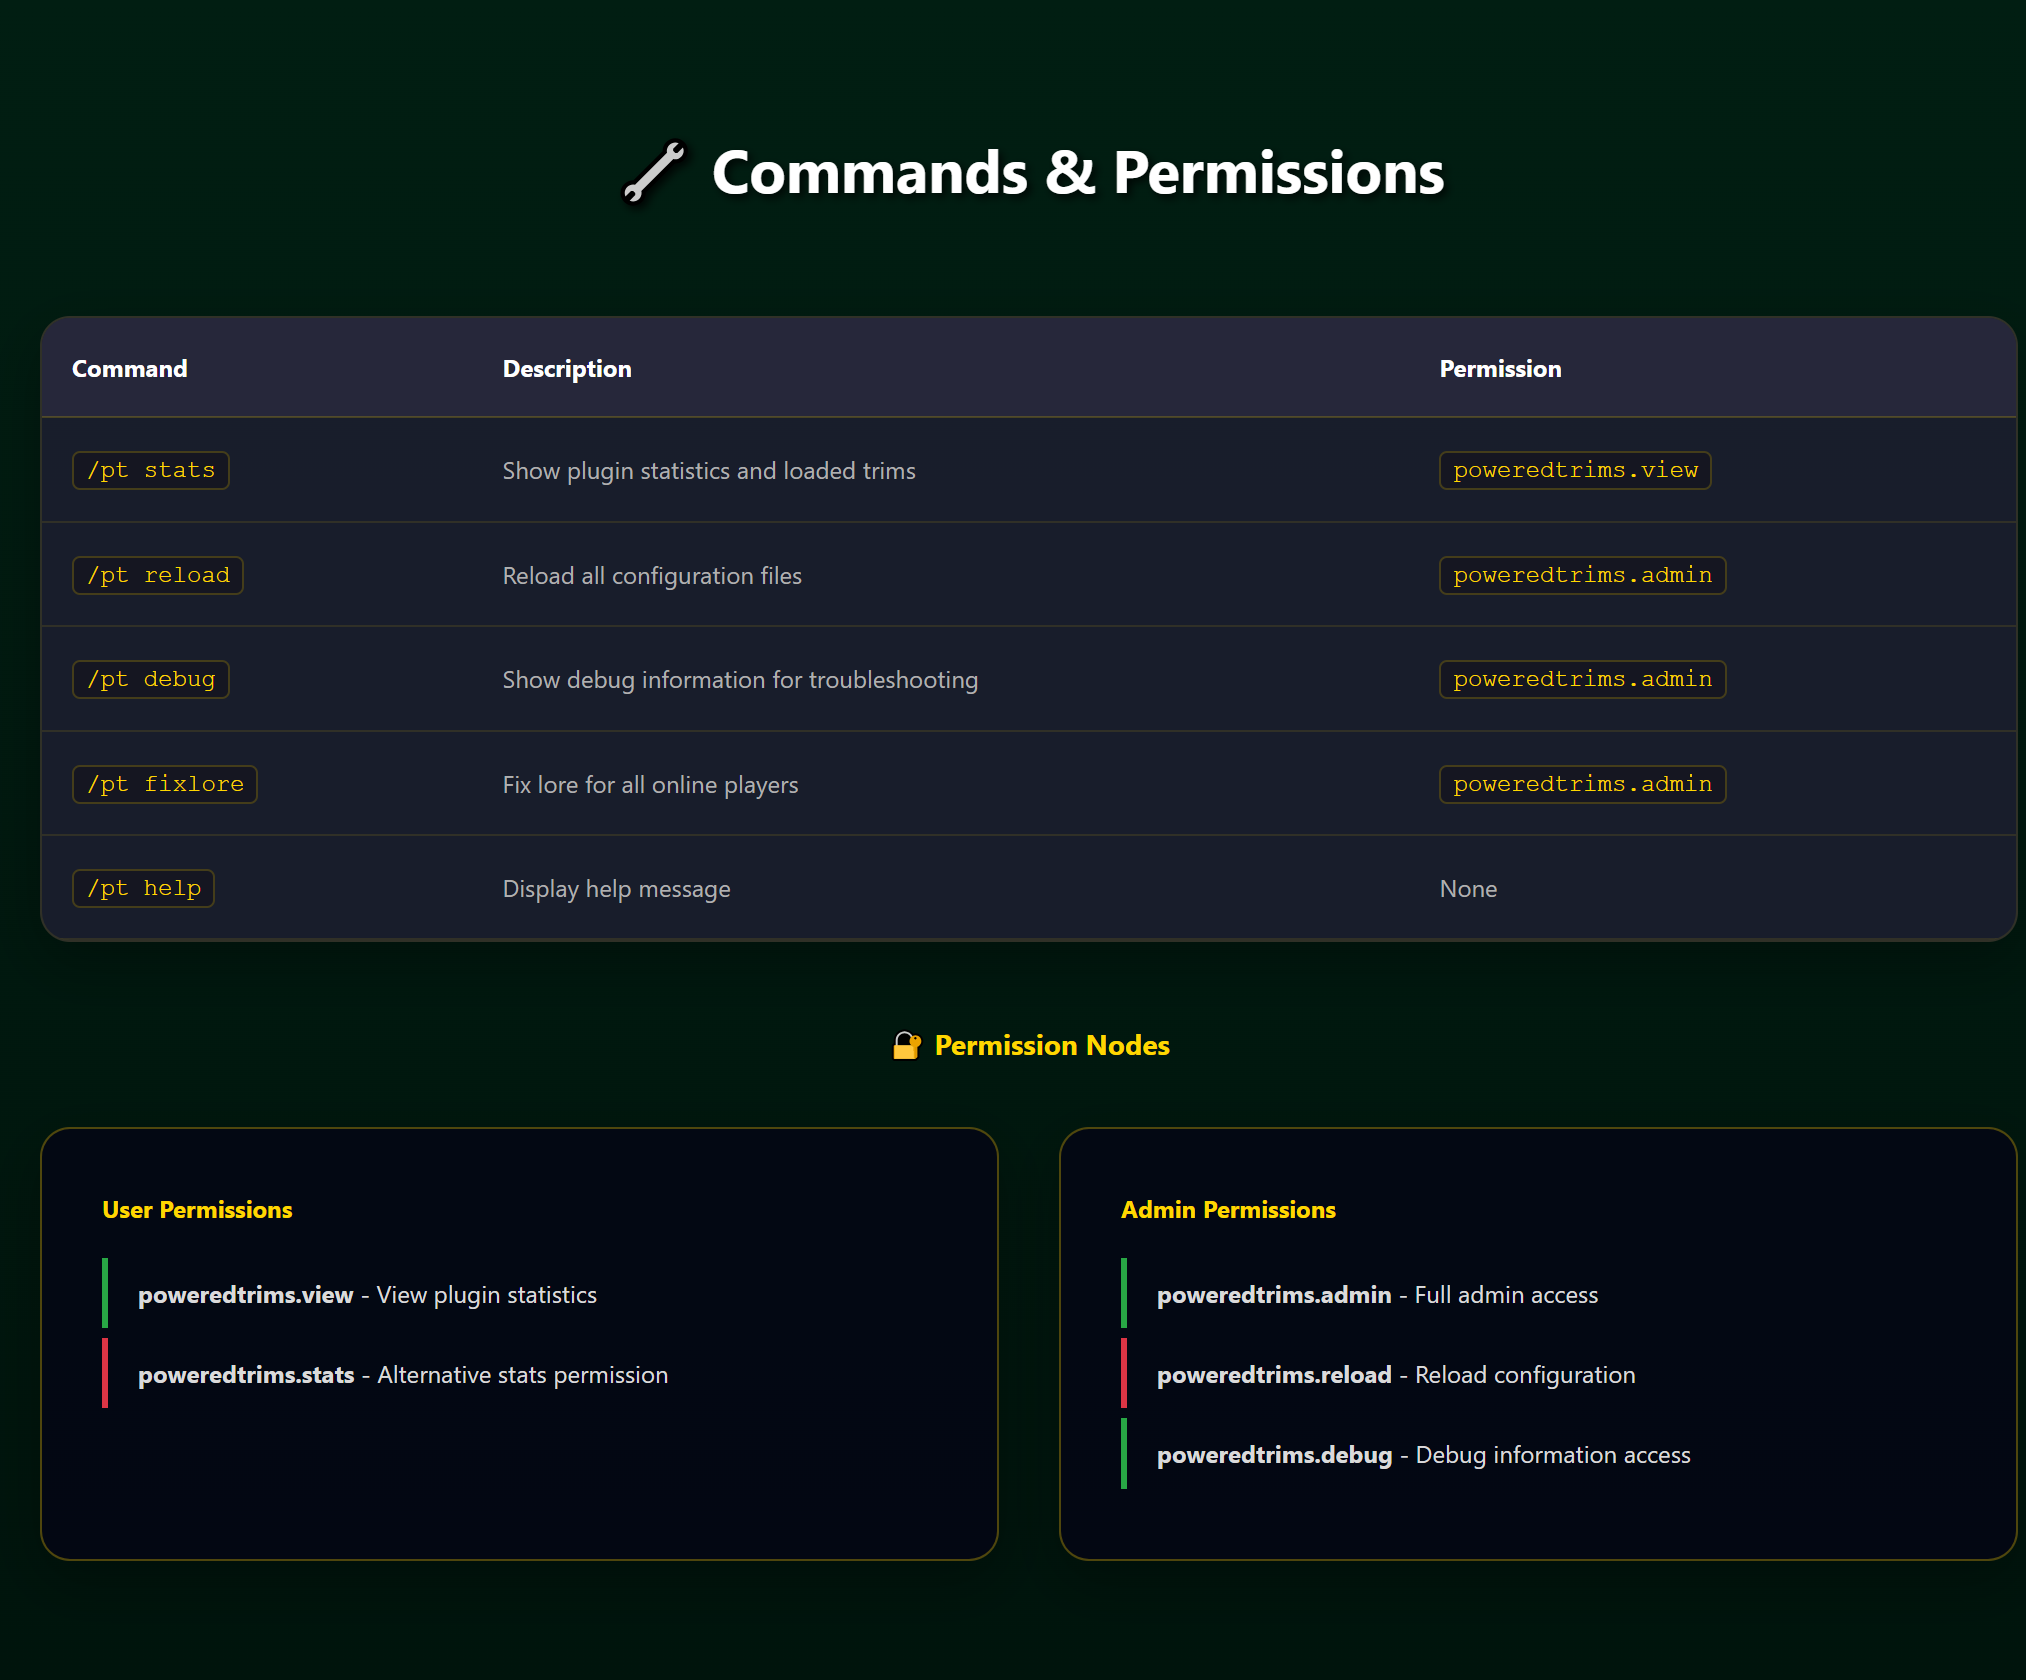Click the User Permissions card title
This screenshot has width=2026, height=1680.
coord(197,1210)
